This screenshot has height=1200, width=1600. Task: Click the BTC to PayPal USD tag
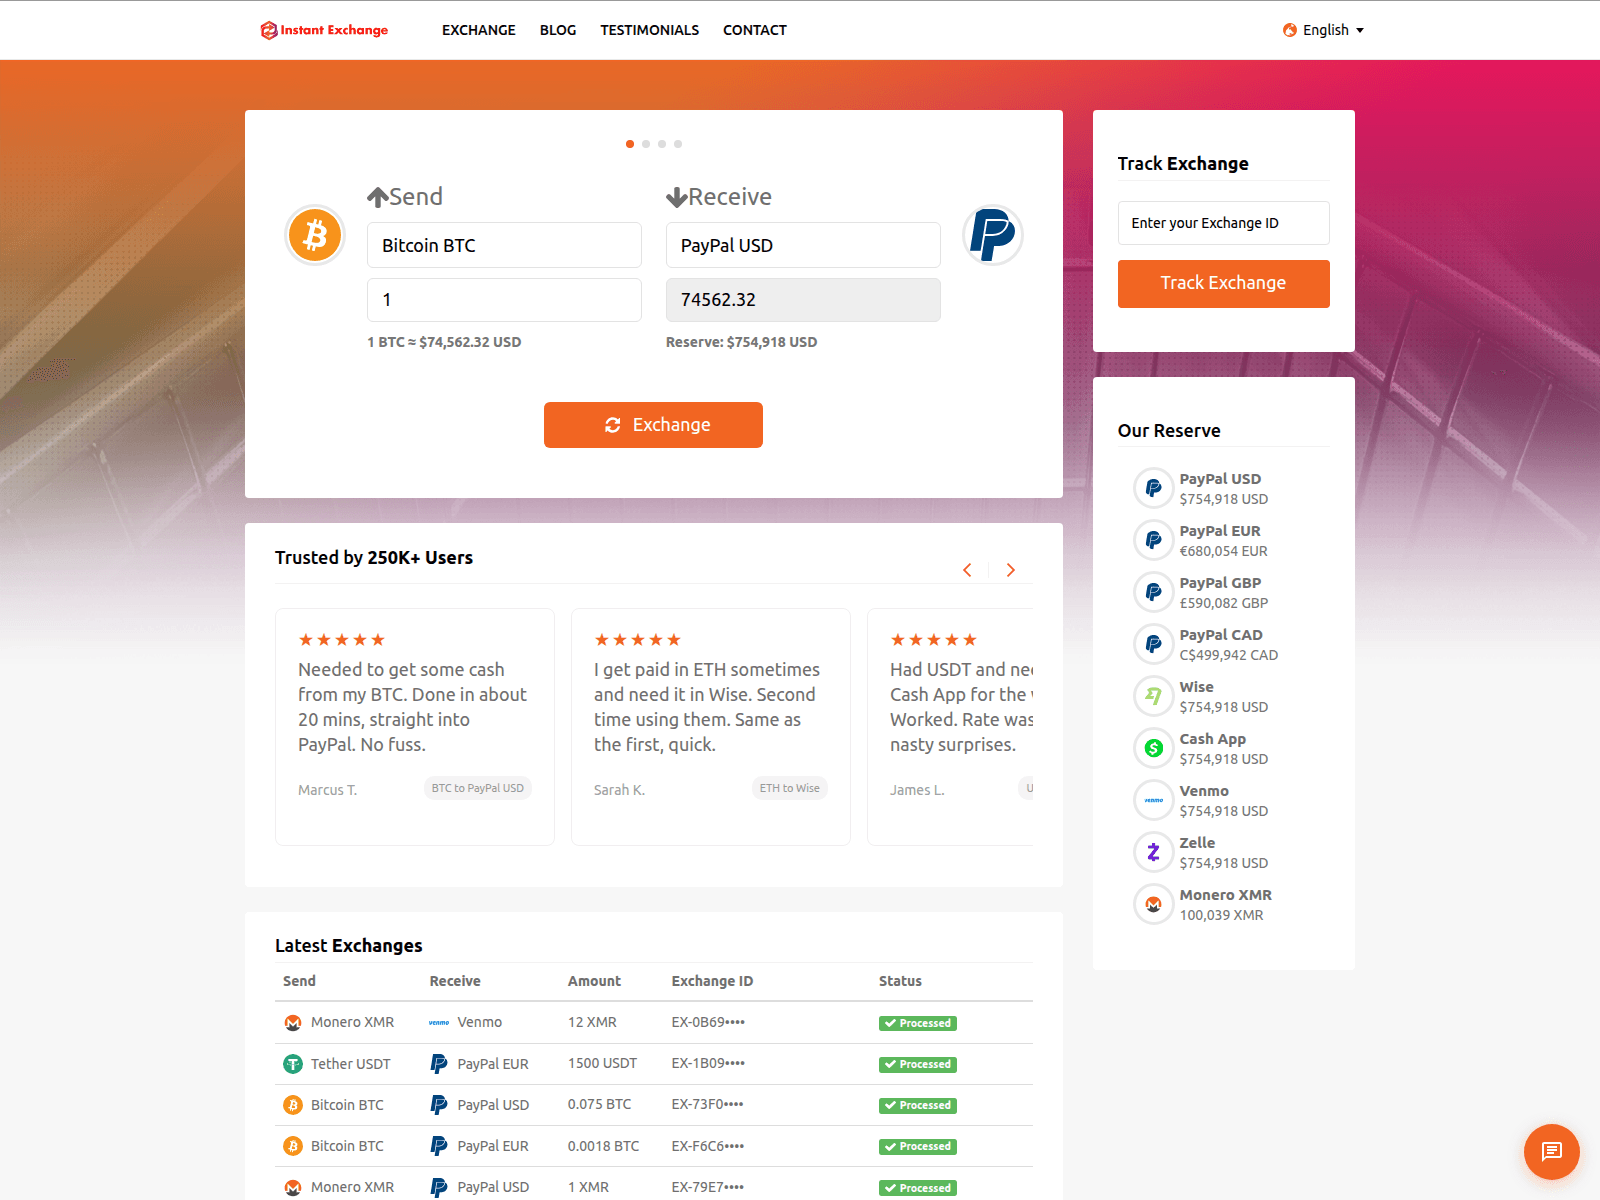point(478,788)
